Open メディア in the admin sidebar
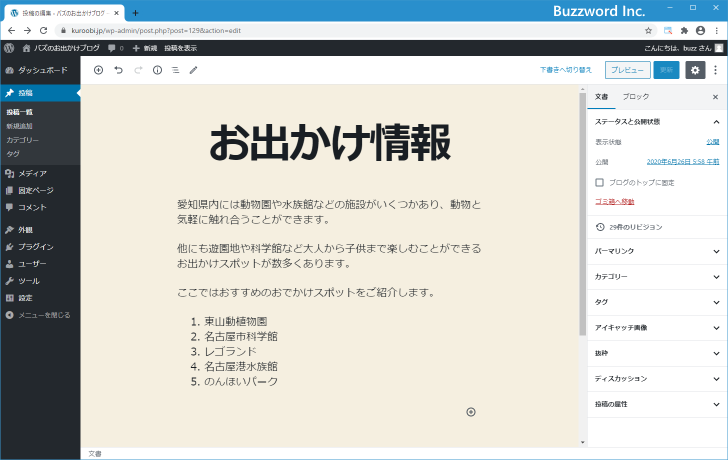Screen dimensions: 728x460 pyautogui.click(x=40, y=173)
